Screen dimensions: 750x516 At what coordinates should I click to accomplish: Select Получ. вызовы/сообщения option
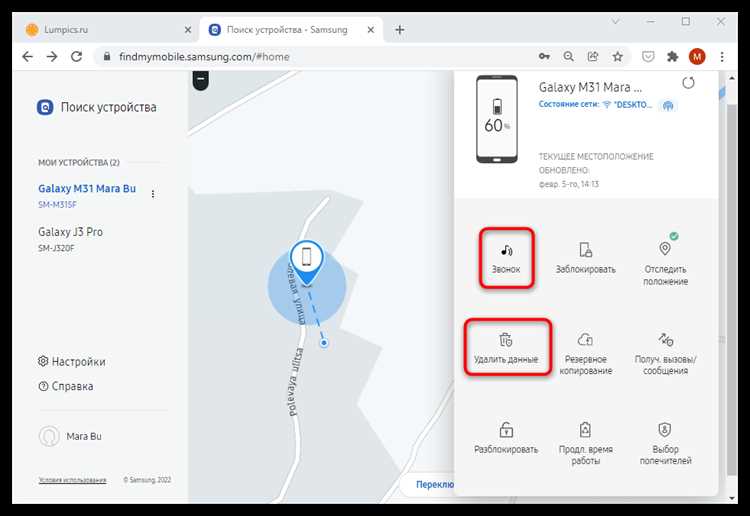(x=665, y=354)
